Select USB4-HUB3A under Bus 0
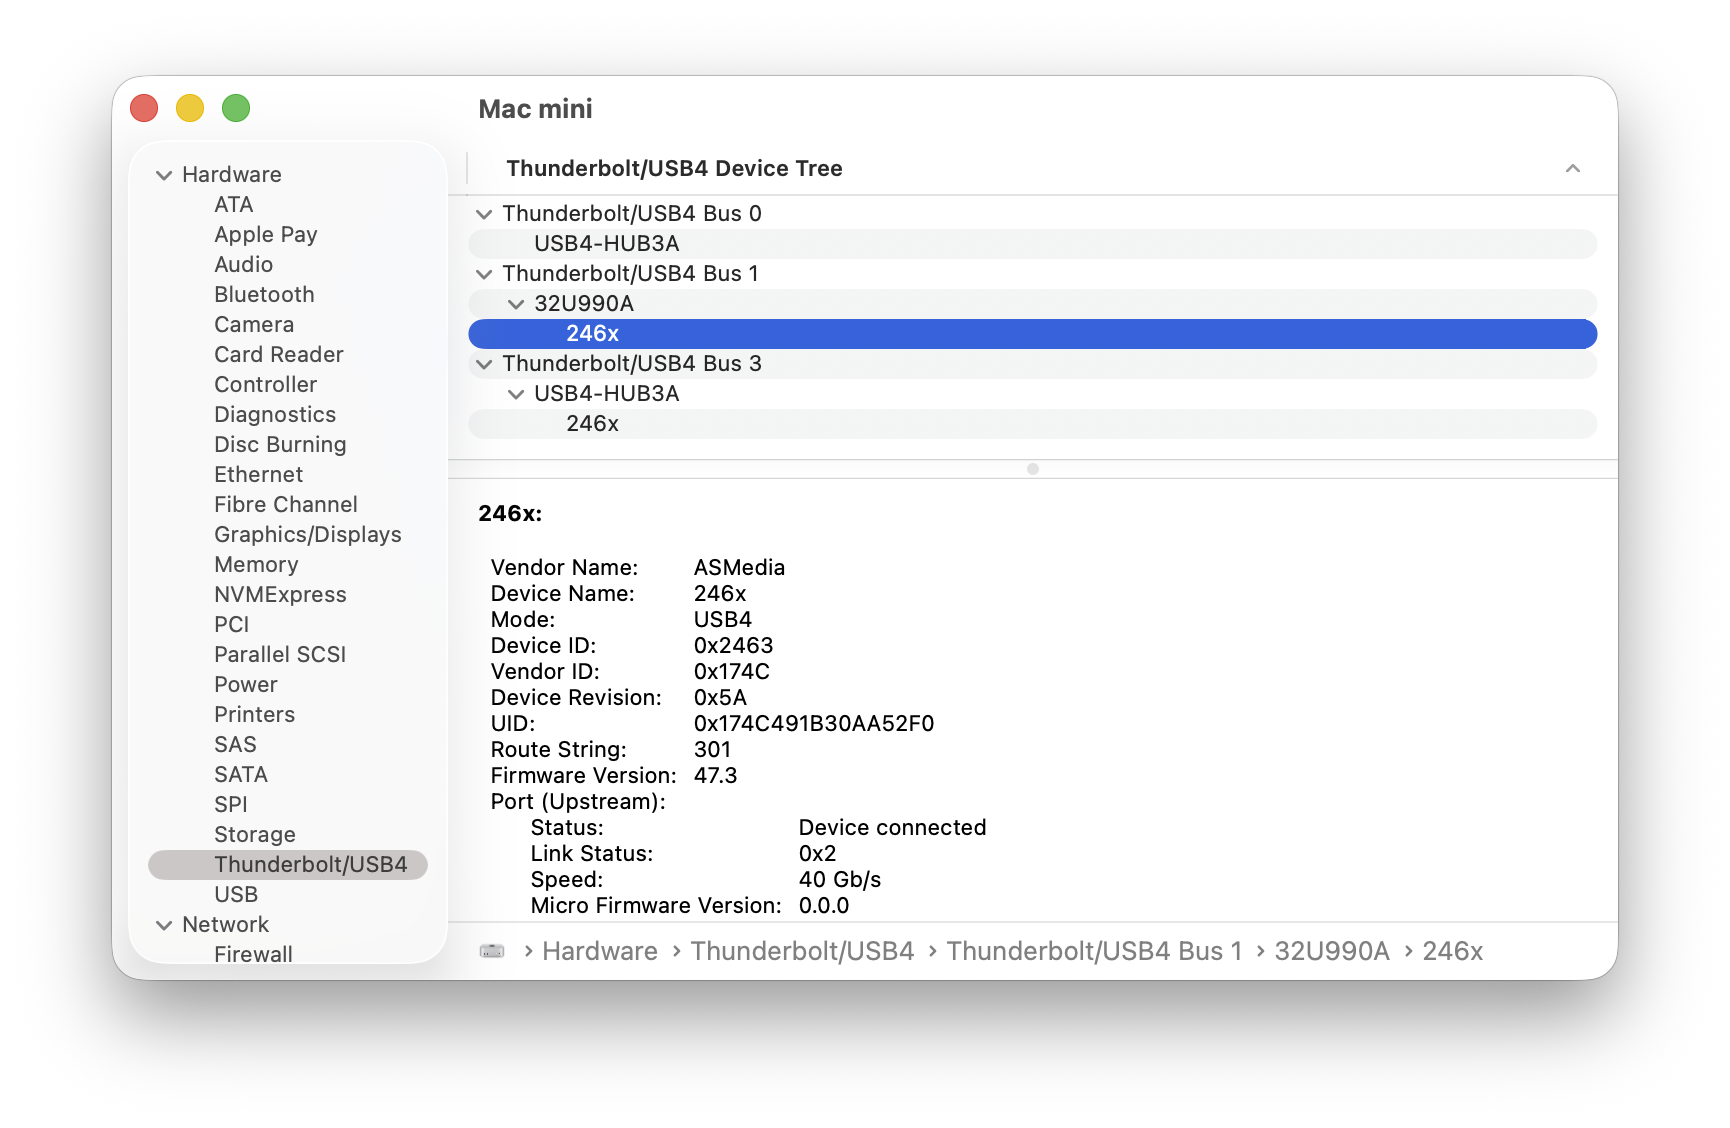1730x1128 pixels. [605, 243]
